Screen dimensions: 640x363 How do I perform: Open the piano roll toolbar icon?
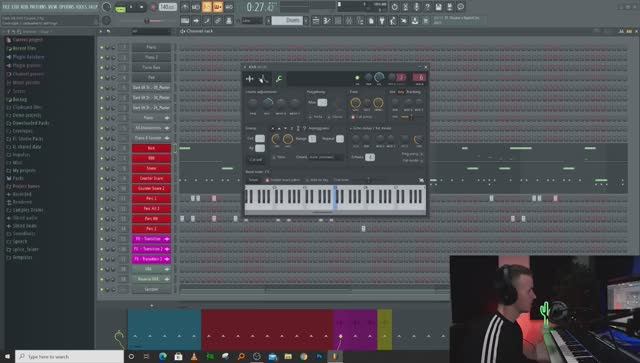(x=327, y=20)
